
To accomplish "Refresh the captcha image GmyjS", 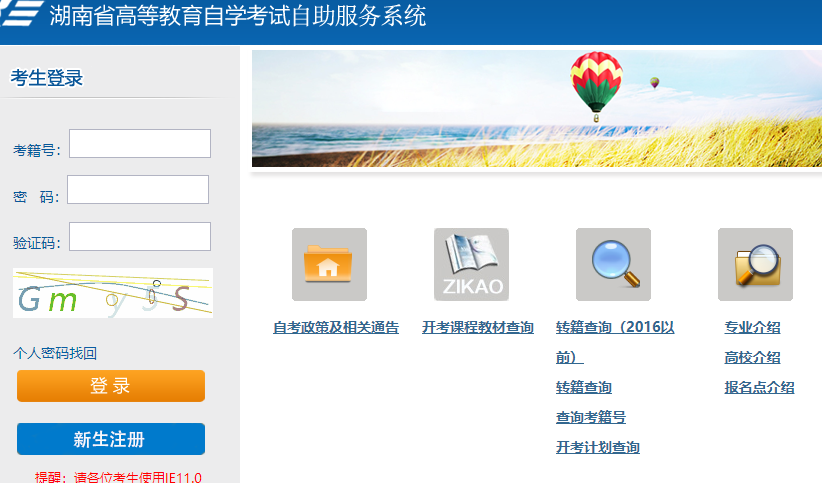I will tap(113, 293).
